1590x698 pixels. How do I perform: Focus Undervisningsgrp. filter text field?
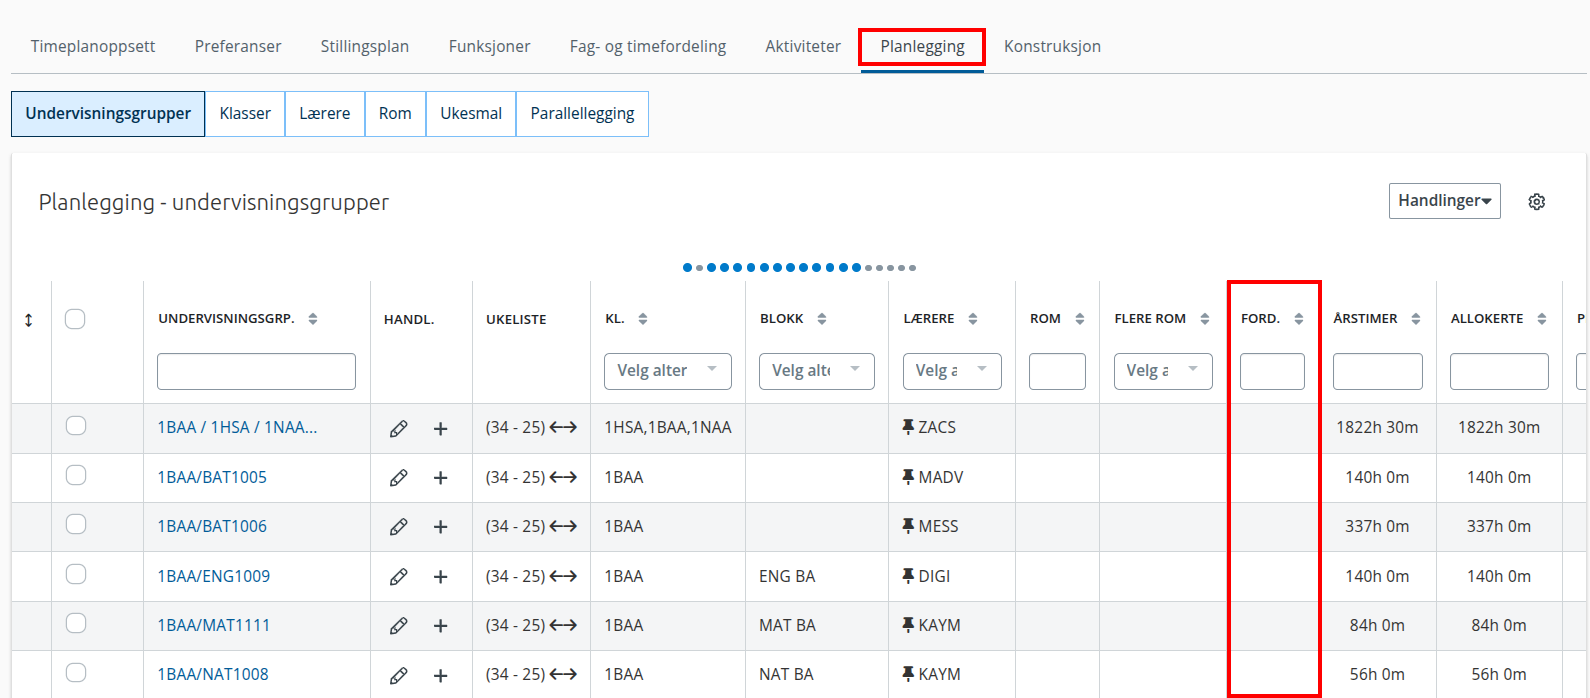pyautogui.click(x=256, y=371)
